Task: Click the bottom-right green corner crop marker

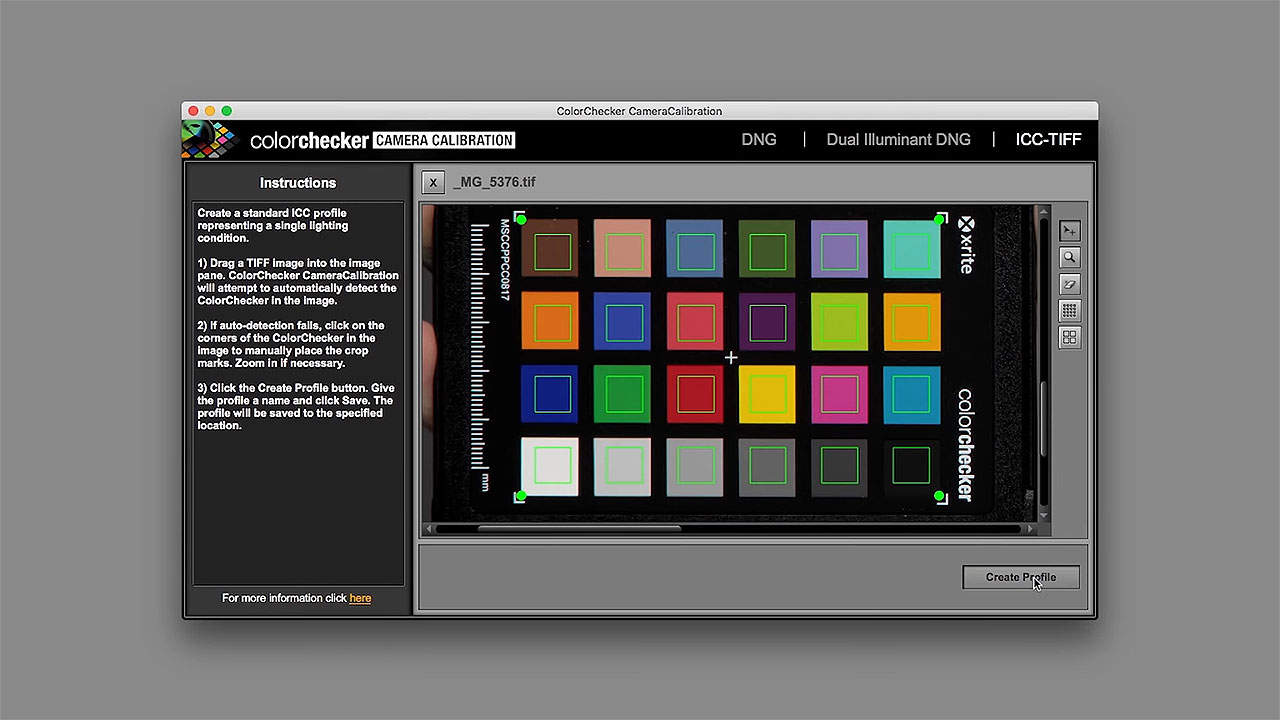Action: click(x=939, y=496)
